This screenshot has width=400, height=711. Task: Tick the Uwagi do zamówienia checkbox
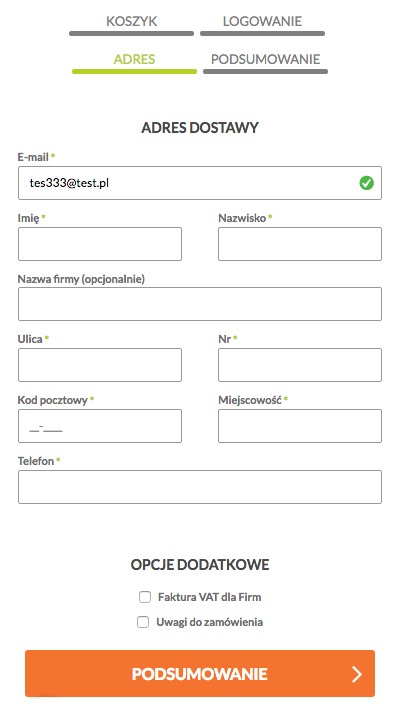tap(143, 622)
